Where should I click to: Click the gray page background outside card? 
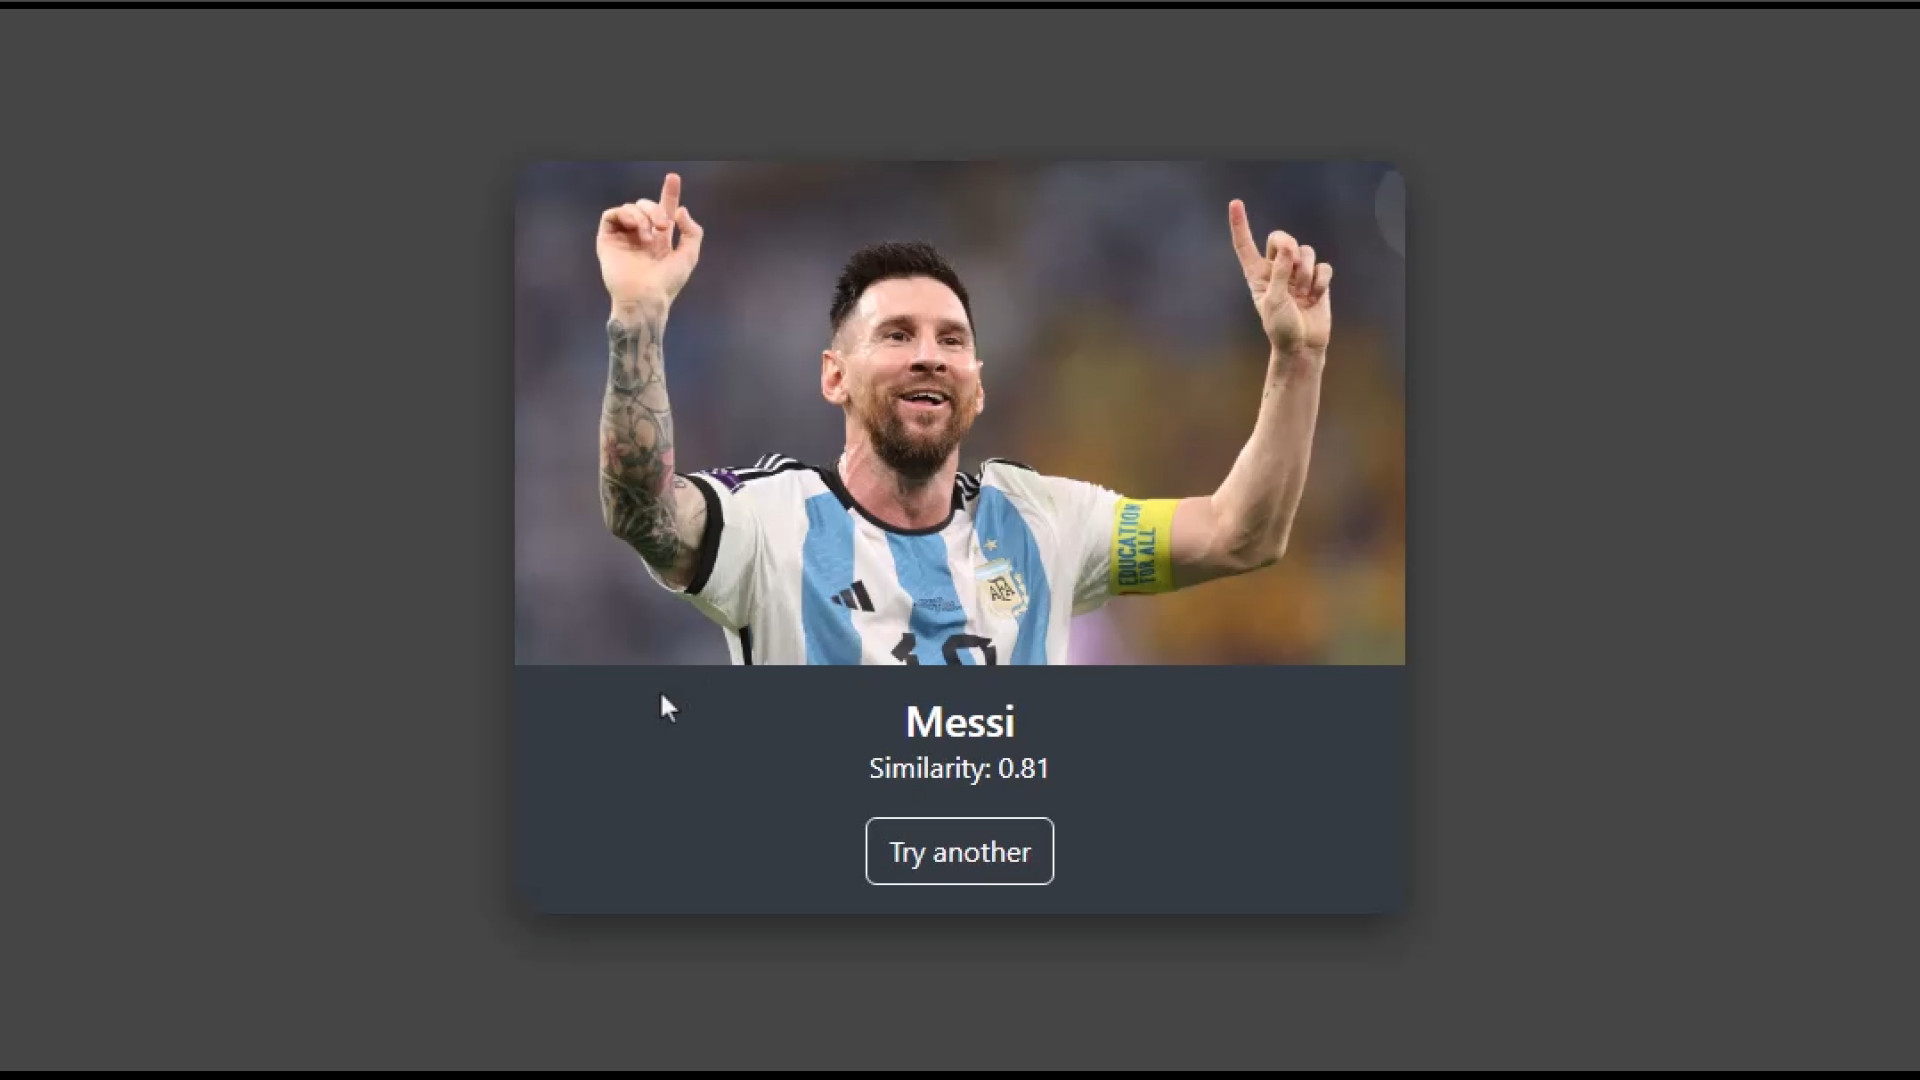coord(250,540)
